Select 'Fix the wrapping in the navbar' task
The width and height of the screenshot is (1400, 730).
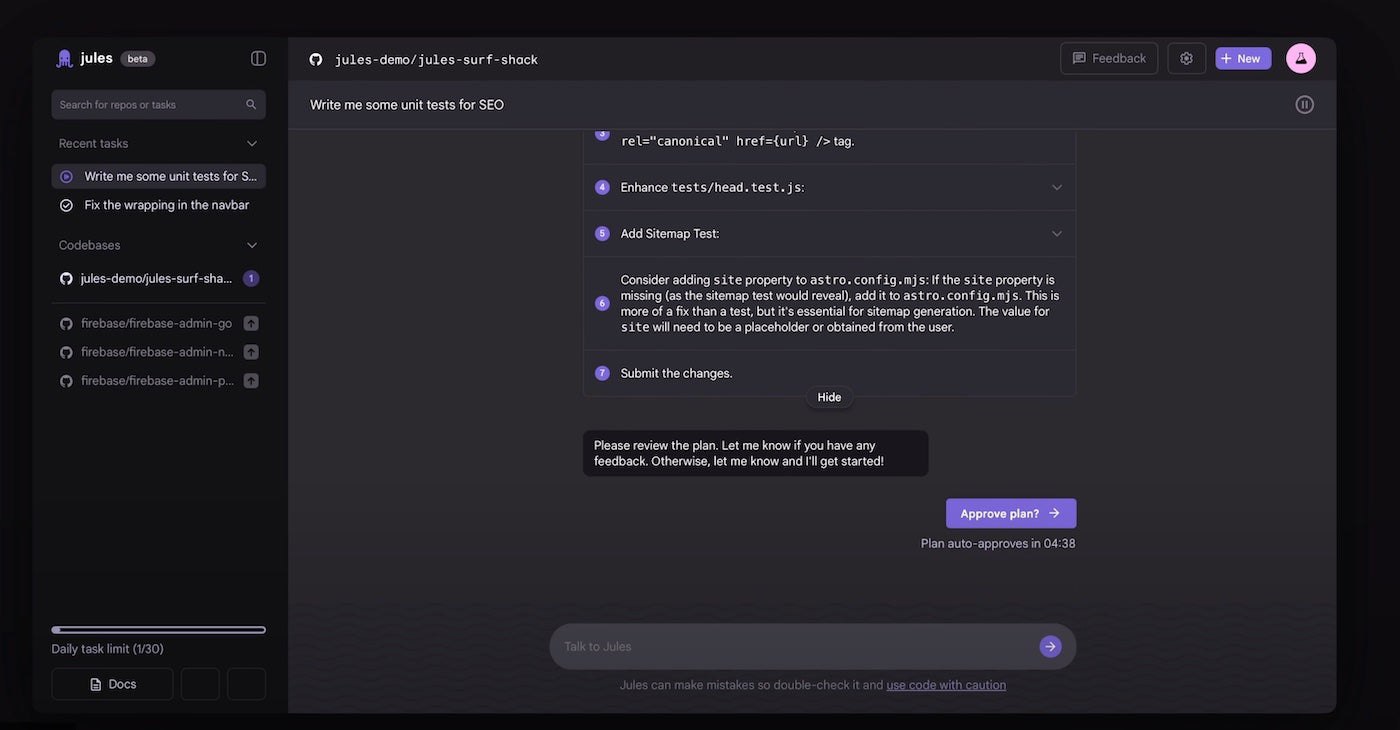click(166, 205)
